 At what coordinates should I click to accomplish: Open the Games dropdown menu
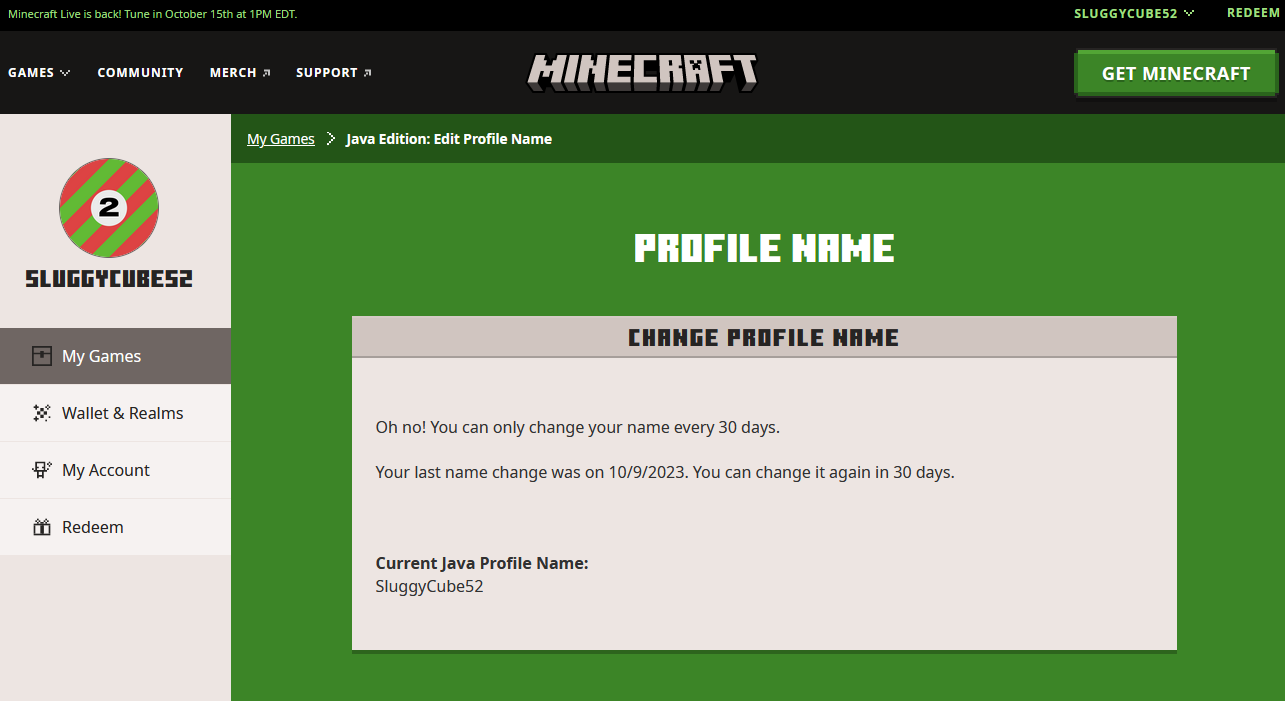point(39,73)
